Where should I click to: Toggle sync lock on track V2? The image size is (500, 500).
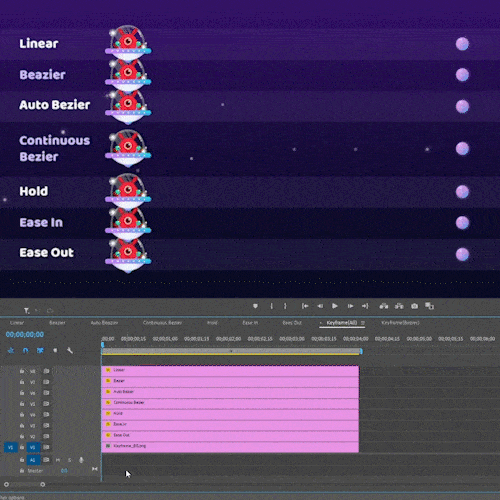coord(46,436)
